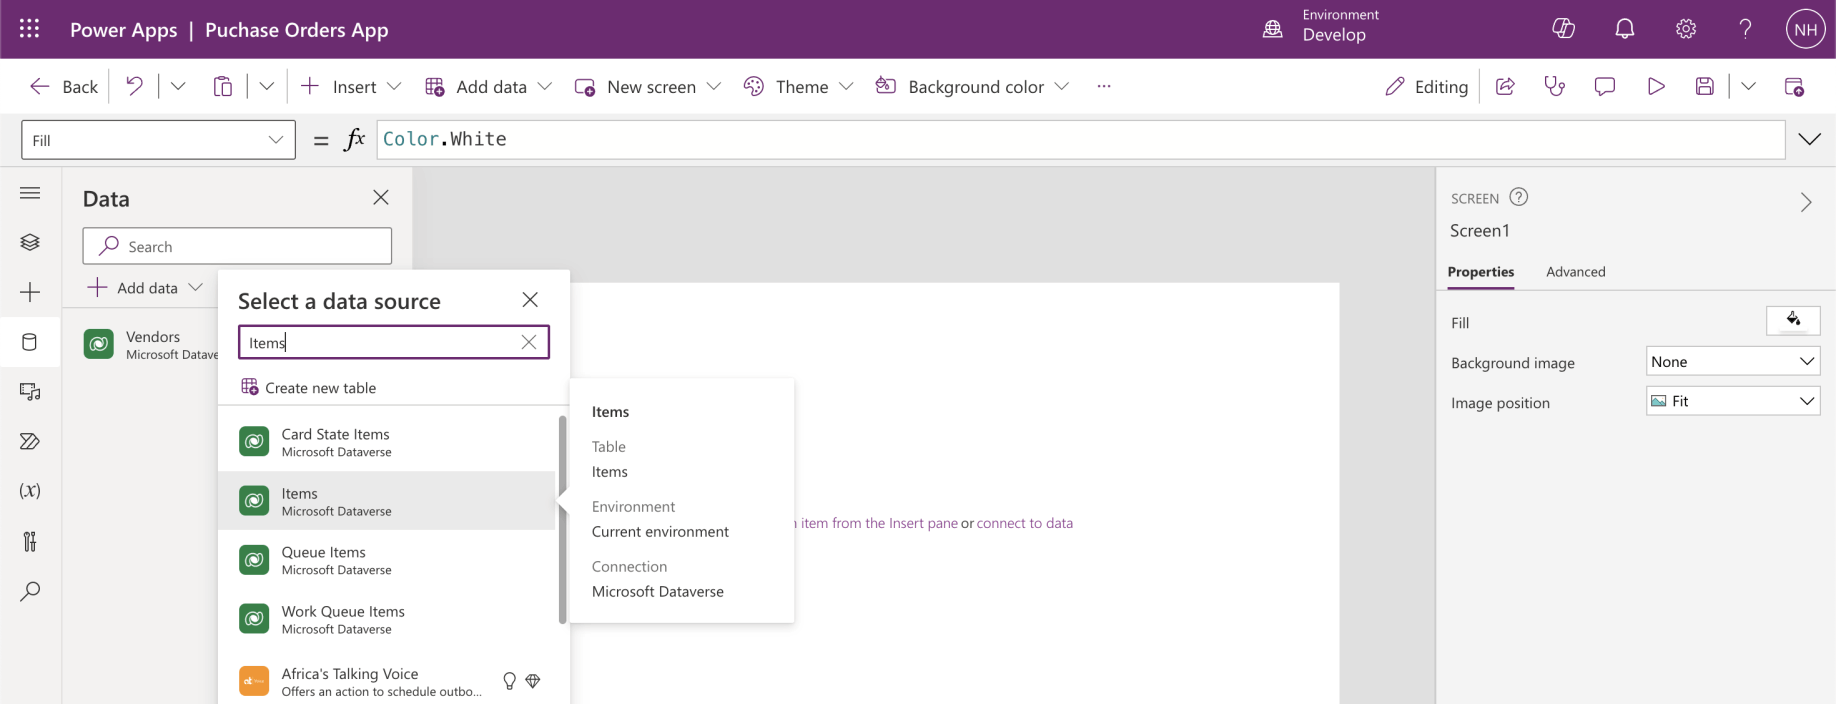Expand the formula bar chevron

click(1810, 139)
